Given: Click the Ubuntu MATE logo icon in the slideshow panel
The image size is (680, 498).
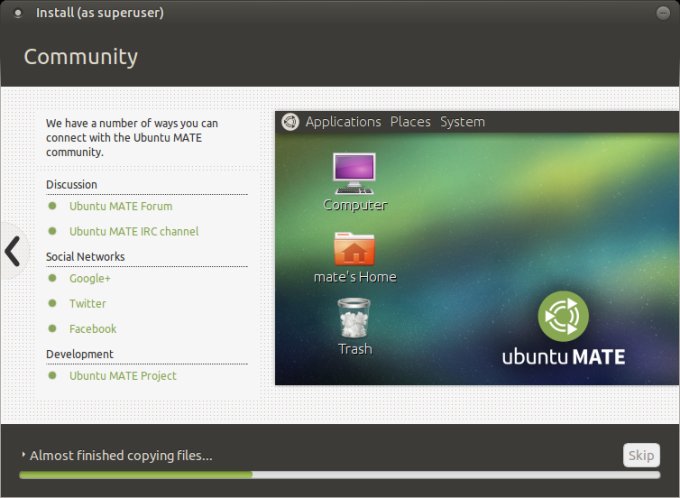Looking at the screenshot, I should tap(290, 122).
